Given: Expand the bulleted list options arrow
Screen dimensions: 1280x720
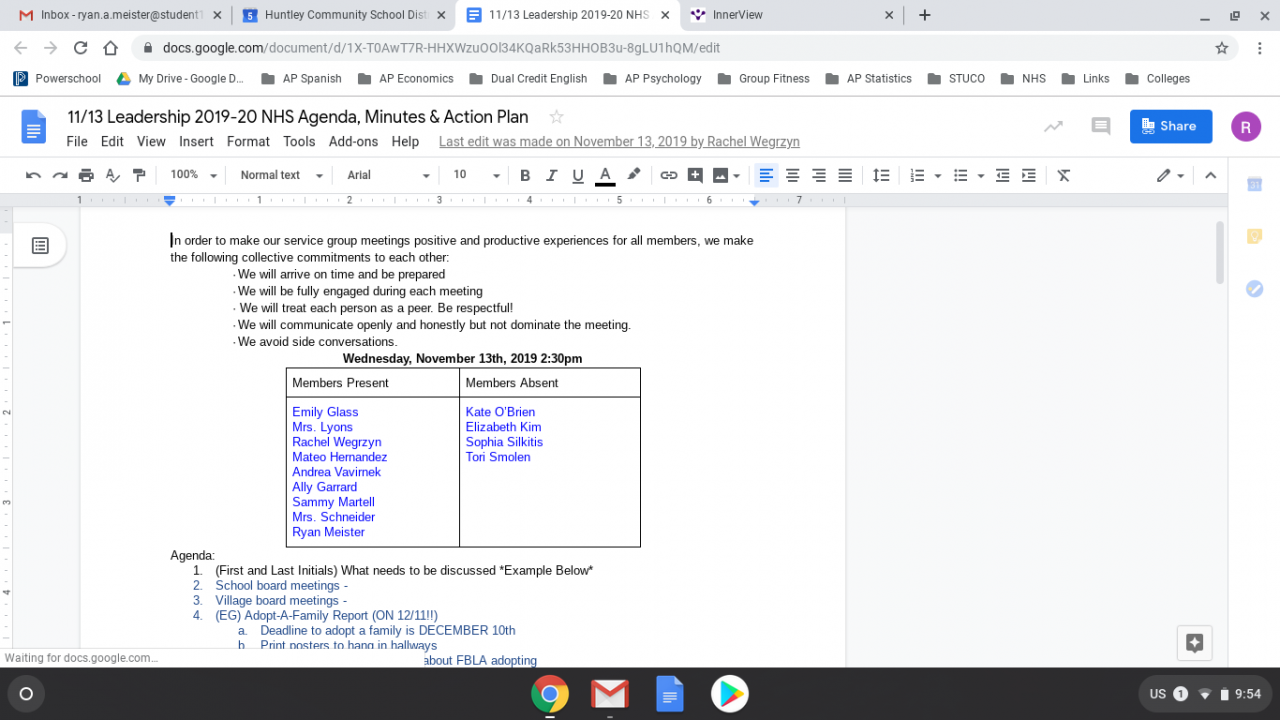Looking at the screenshot, I should click(981, 175).
